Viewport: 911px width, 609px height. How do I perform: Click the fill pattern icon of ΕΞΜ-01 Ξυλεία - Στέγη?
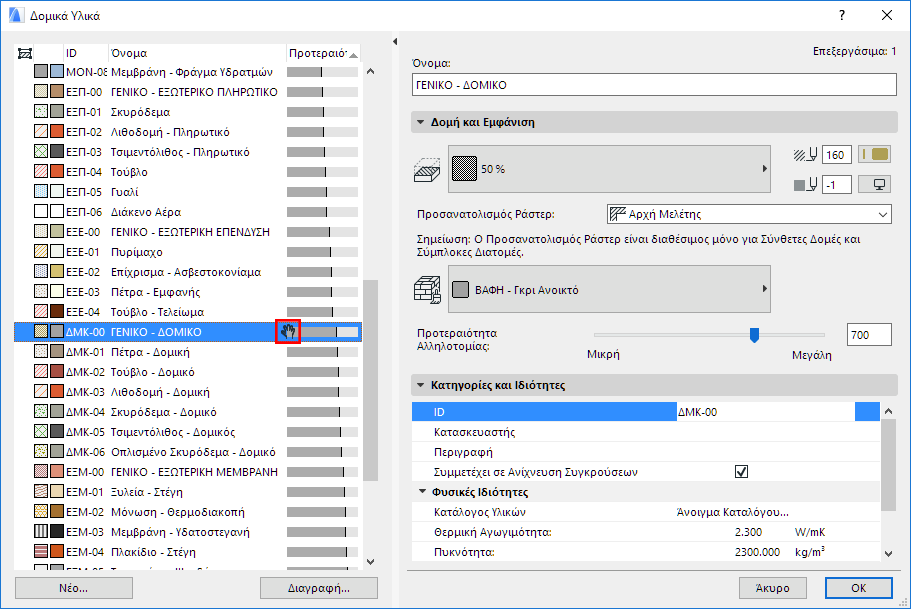41,492
